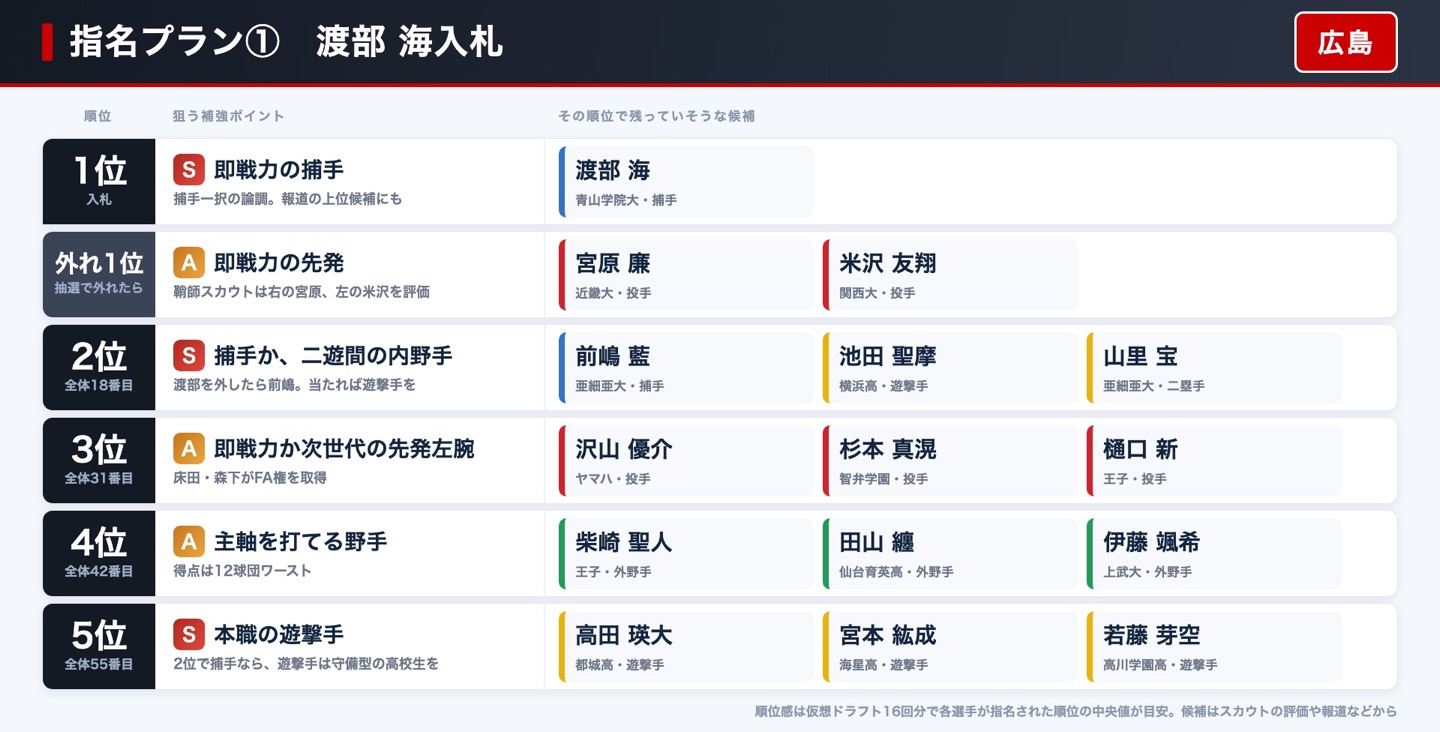The width and height of the screenshot is (1440, 732).
Task: Click the S badge beside 捕手か、二遊間の内野手
Action: pyautogui.click(x=189, y=356)
